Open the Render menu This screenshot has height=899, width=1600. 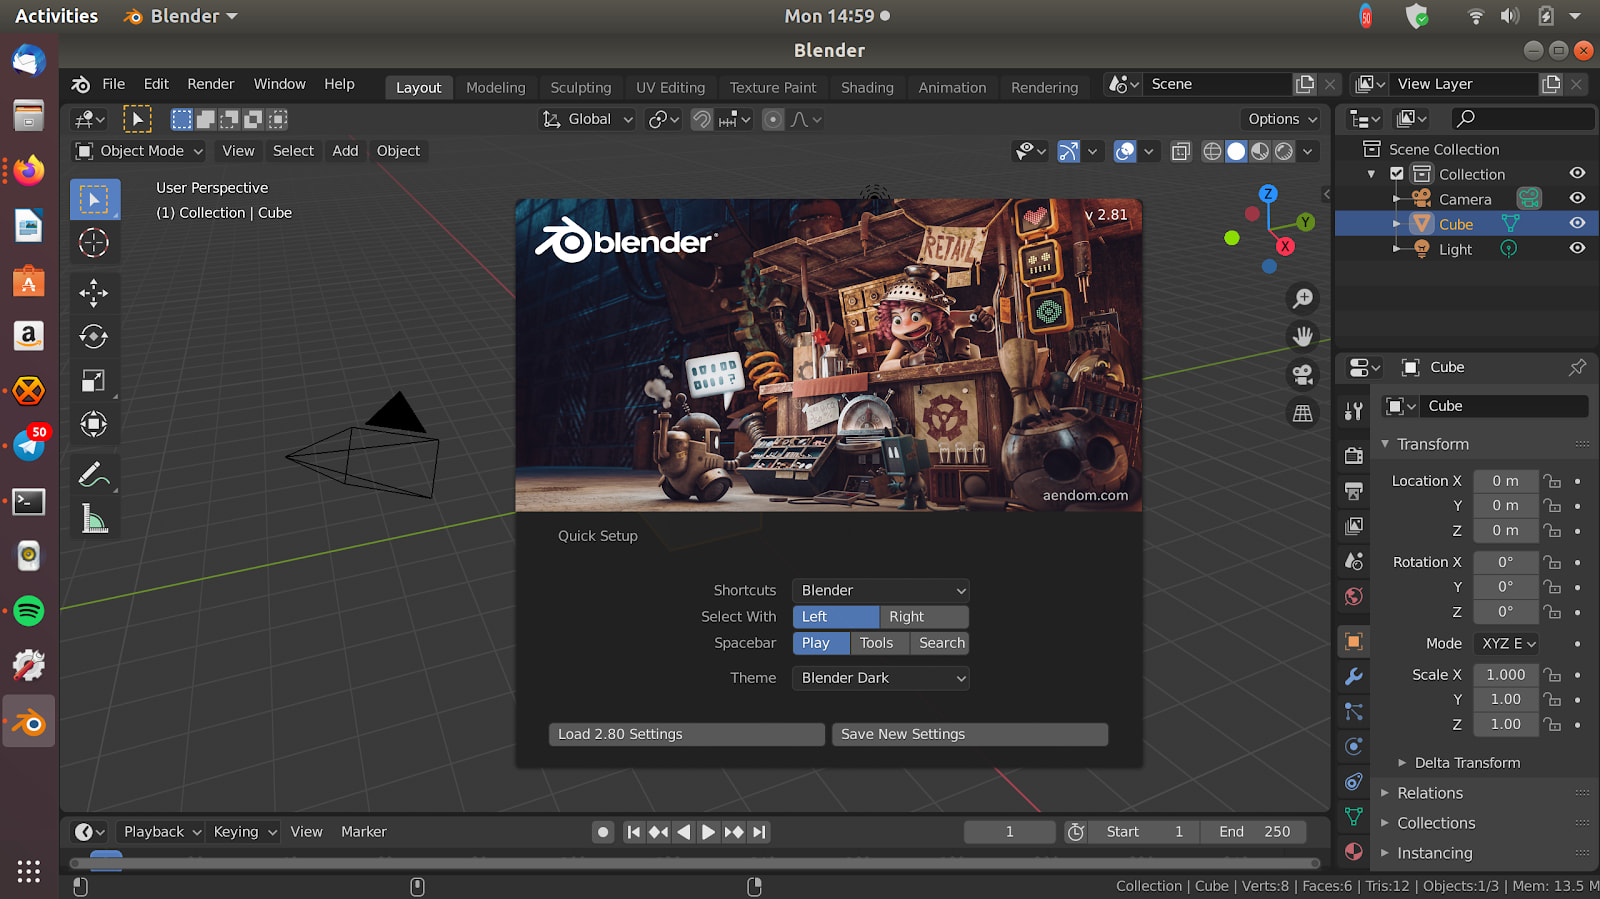[x=210, y=84]
